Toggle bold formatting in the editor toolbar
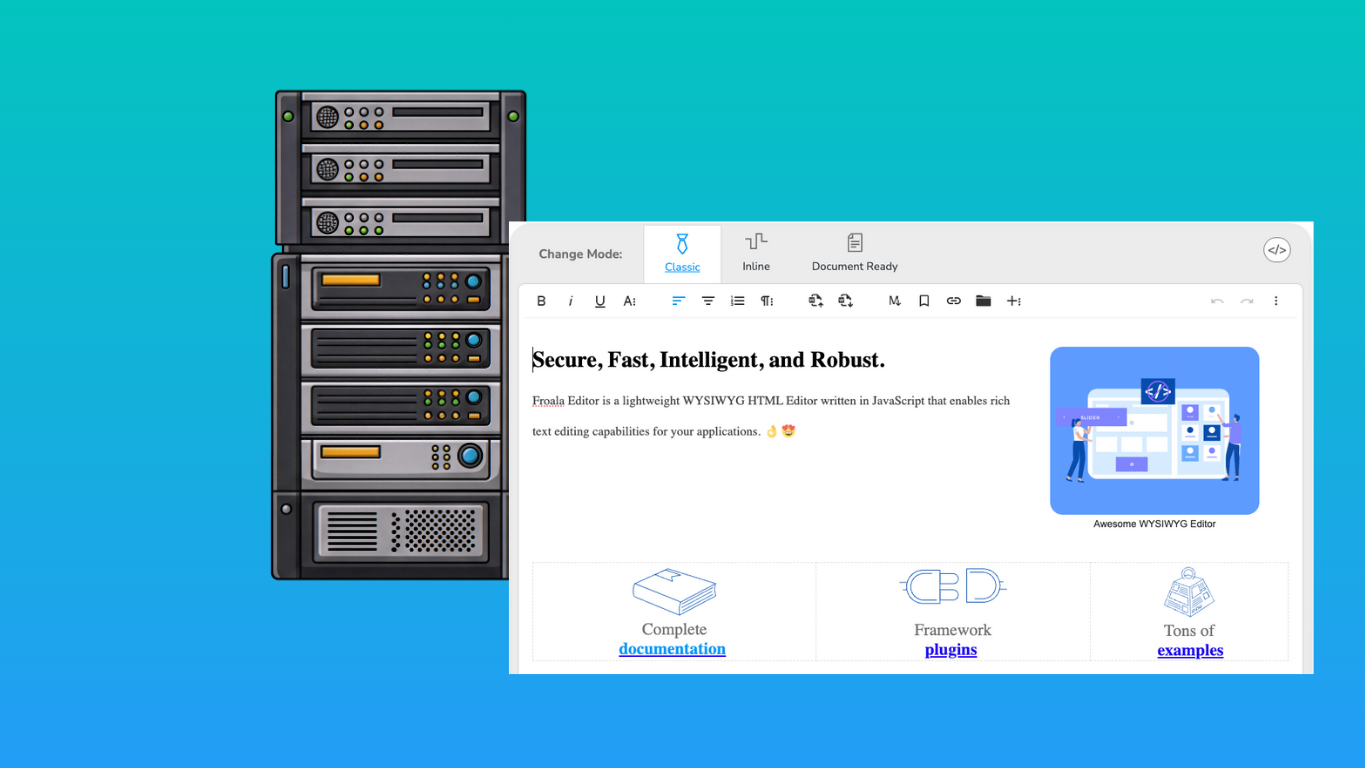This screenshot has height=768, width=1365. (541, 301)
